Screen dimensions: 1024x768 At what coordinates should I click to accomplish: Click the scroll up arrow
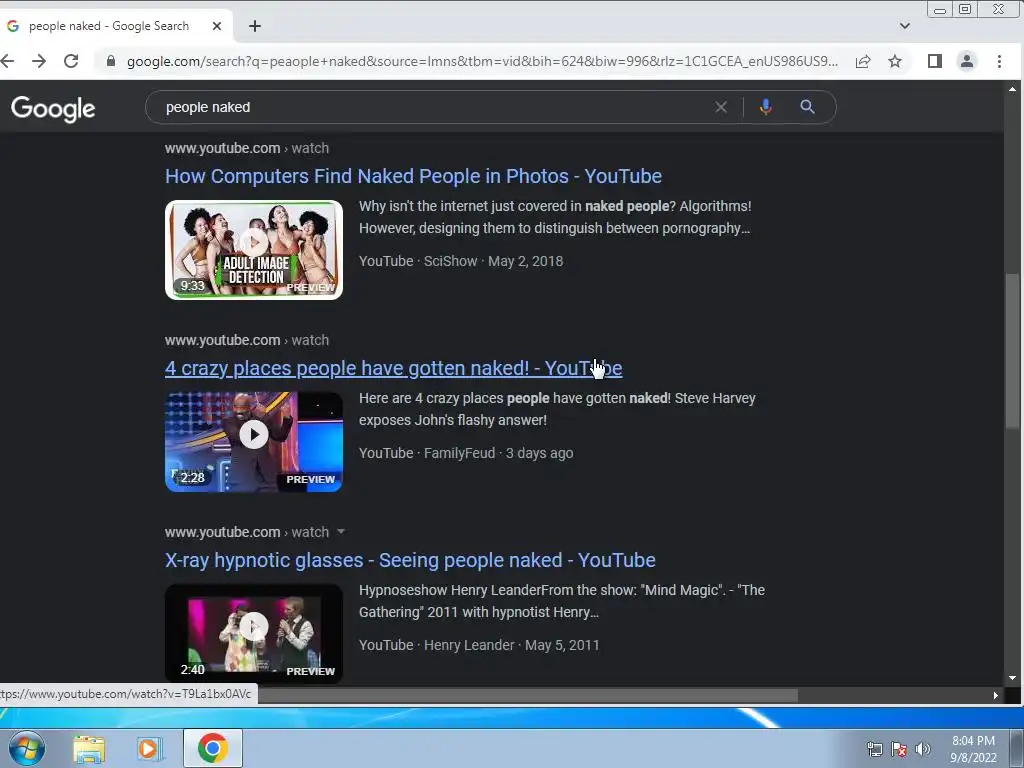pyautogui.click(x=1012, y=89)
